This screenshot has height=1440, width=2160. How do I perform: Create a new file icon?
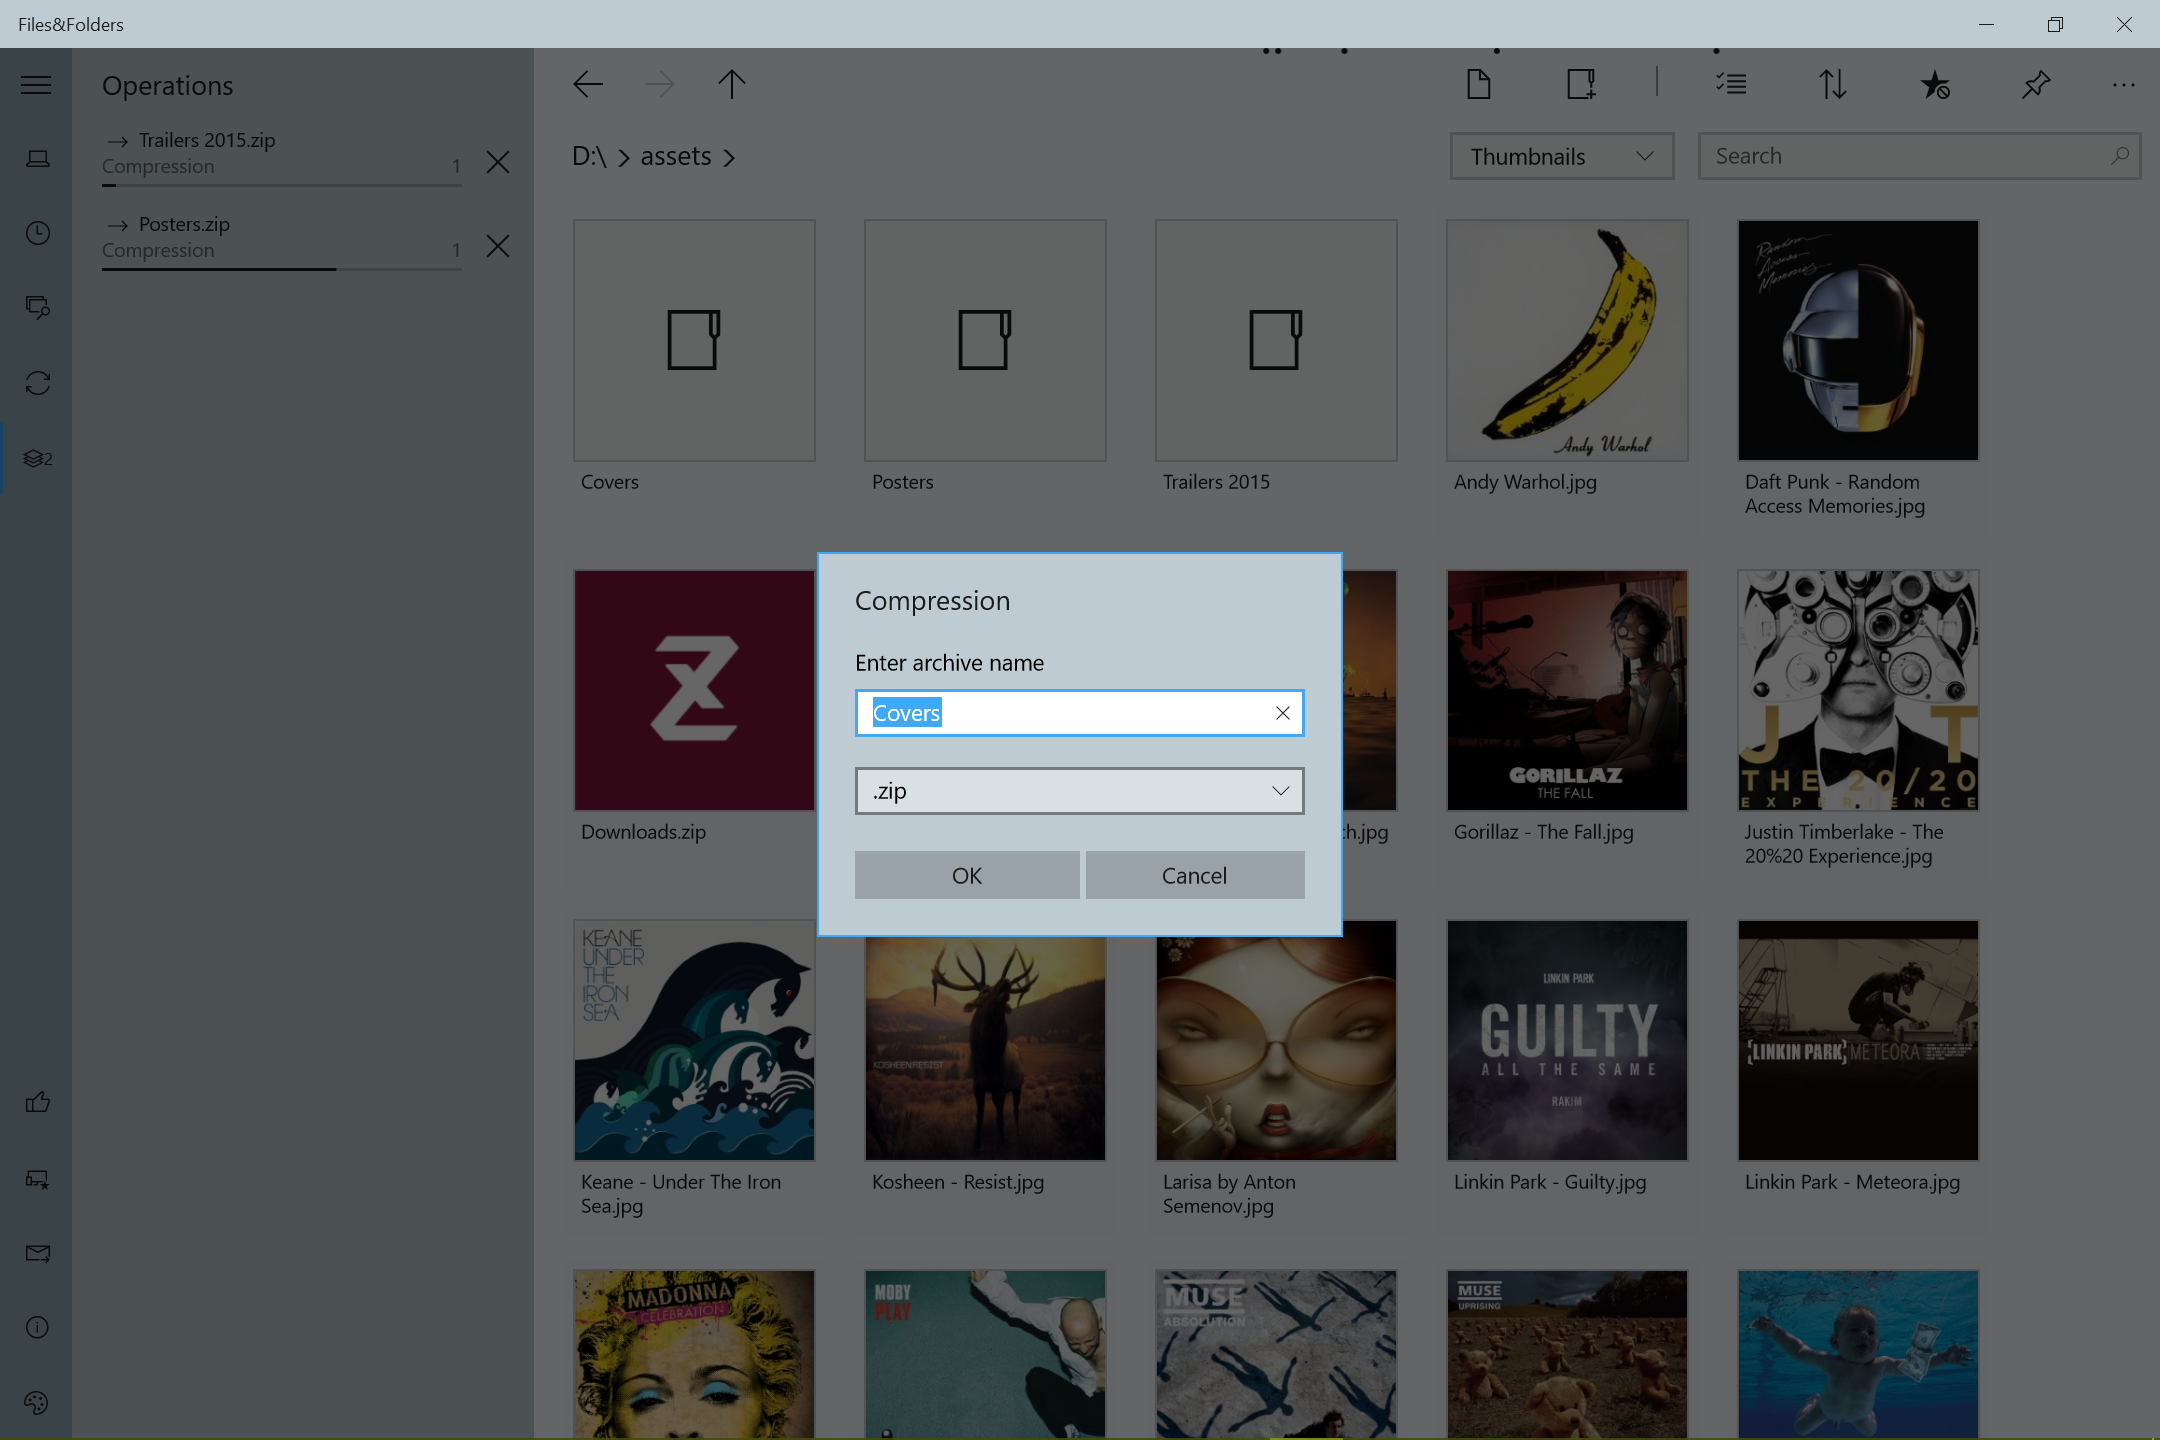click(1479, 84)
